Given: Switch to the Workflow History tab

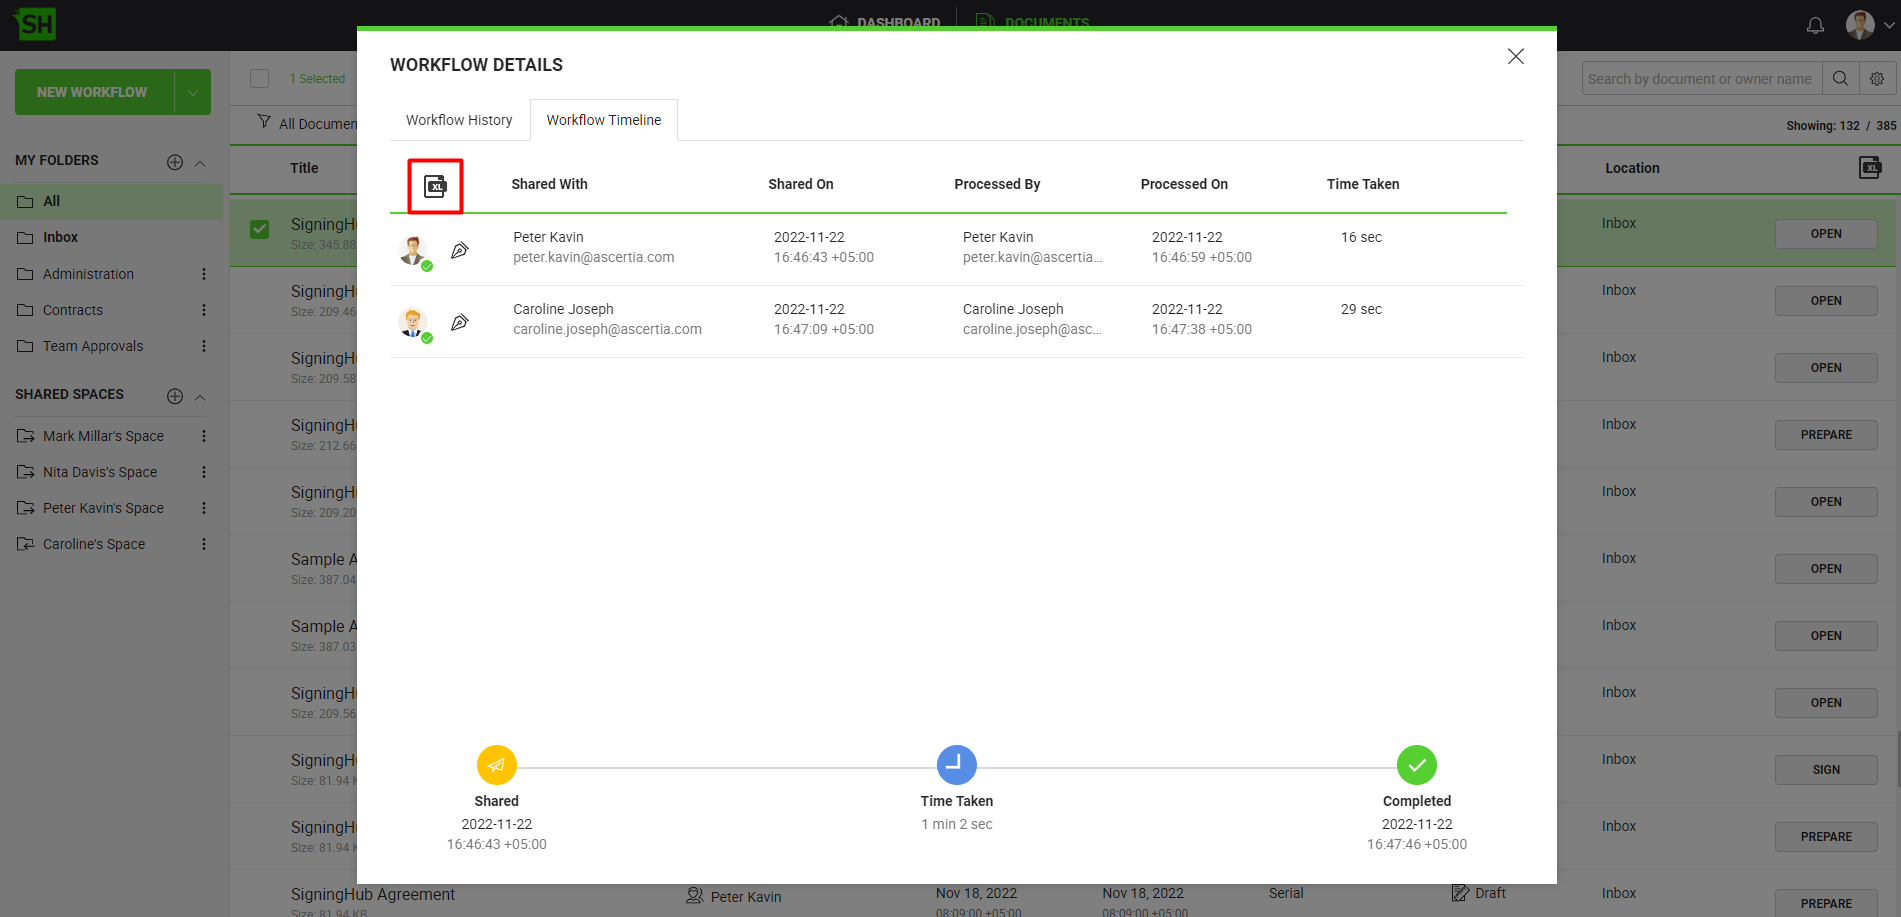Looking at the screenshot, I should (x=459, y=120).
